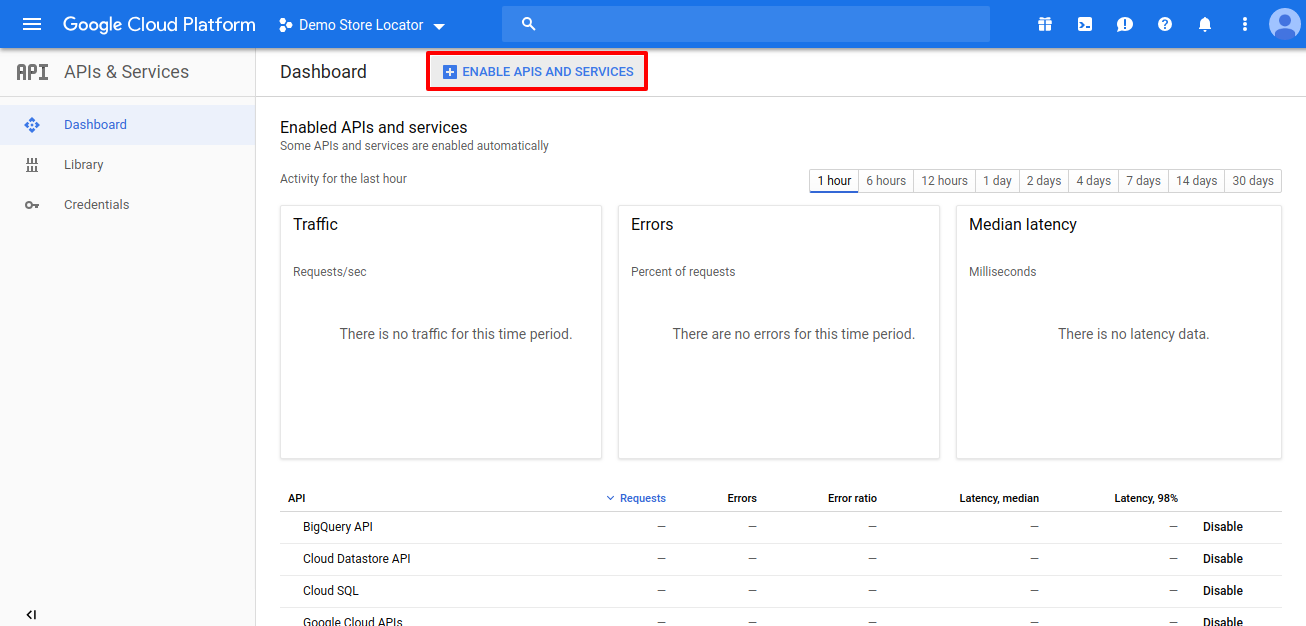Open Library in the sidebar
Image resolution: width=1306 pixels, height=626 pixels.
click(x=83, y=165)
